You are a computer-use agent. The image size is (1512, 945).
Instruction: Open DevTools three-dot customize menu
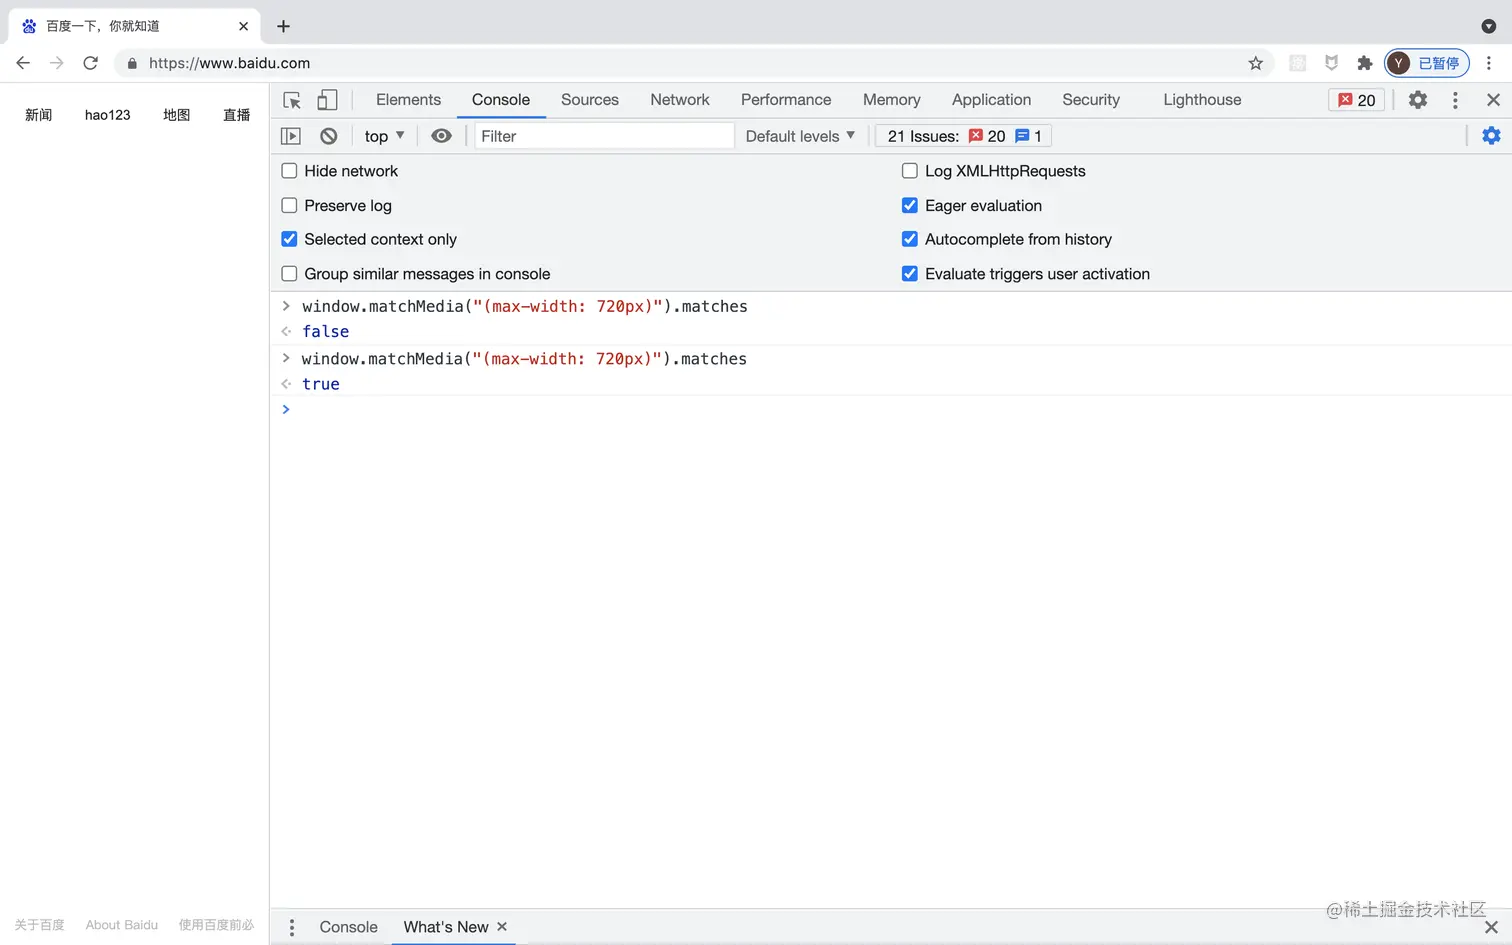(x=1455, y=100)
